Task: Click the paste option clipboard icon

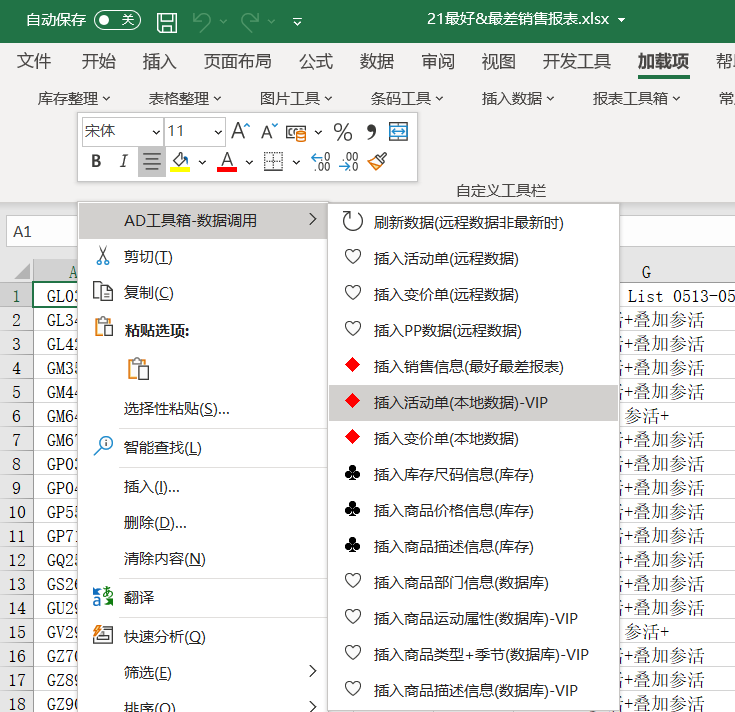Action: point(139,368)
